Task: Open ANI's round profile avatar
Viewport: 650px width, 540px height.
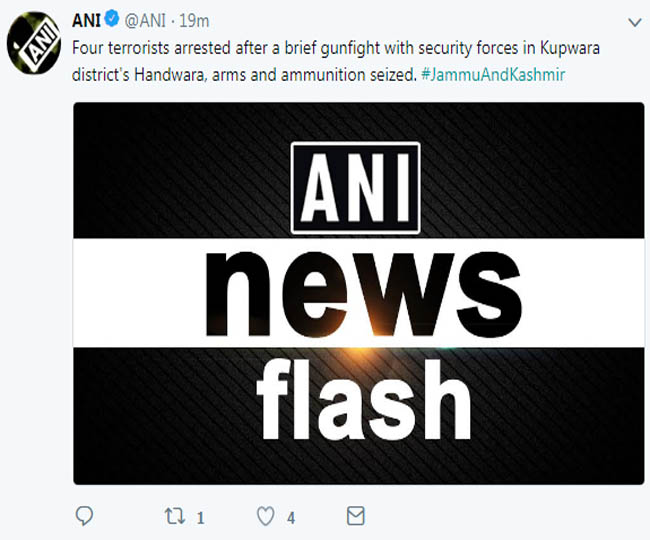Action: pos(34,43)
